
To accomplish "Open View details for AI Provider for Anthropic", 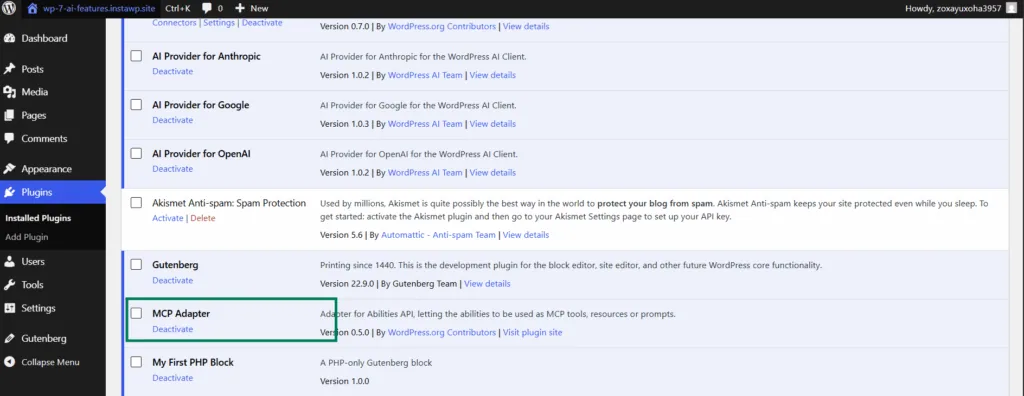I will pyautogui.click(x=492, y=75).
